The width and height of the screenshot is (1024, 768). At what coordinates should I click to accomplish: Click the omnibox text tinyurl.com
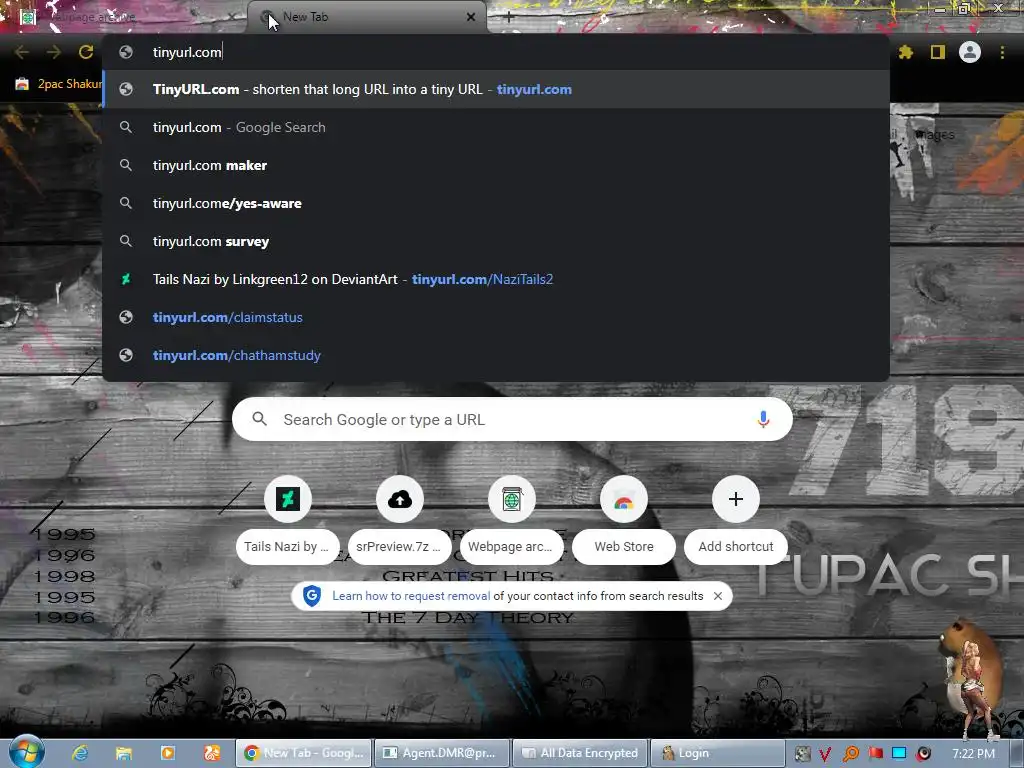(x=187, y=52)
